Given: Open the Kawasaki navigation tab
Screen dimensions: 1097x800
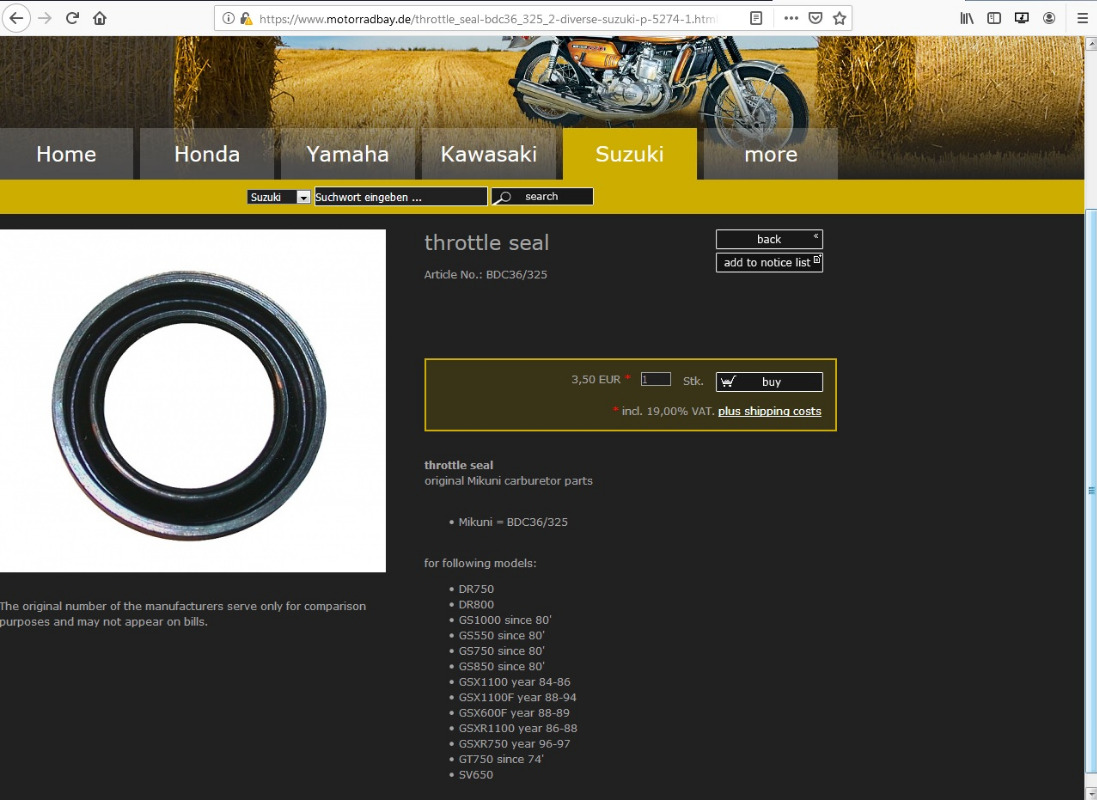Looking at the screenshot, I should (489, 154).
